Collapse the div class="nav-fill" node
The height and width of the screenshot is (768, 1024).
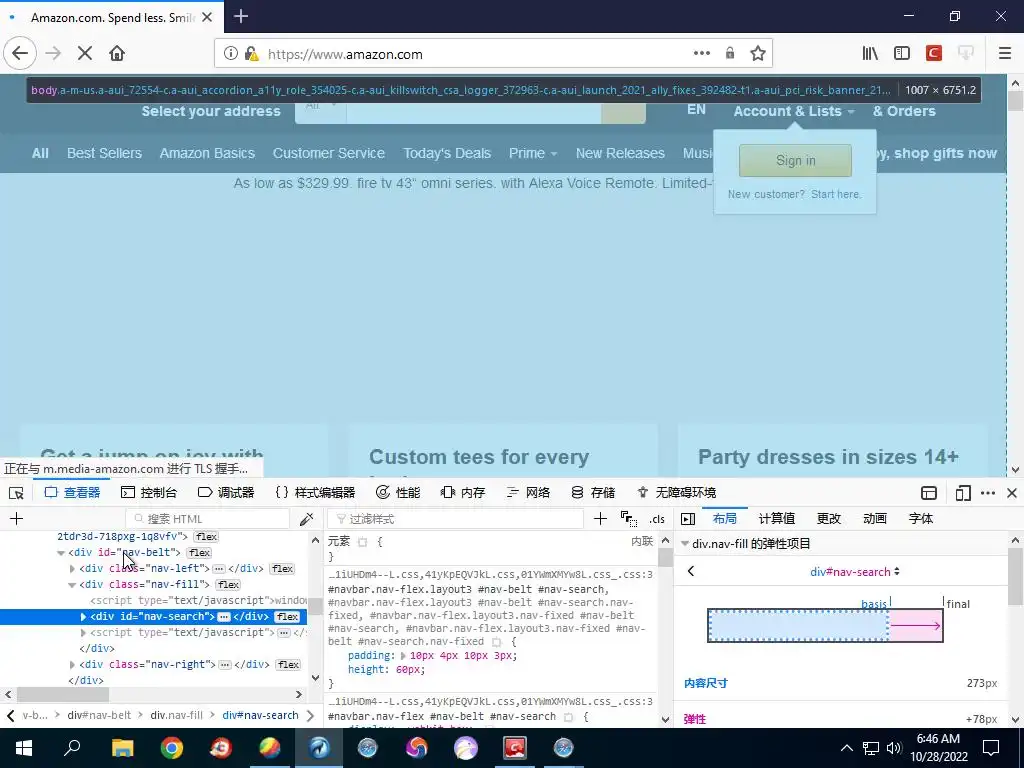(72, 584)
